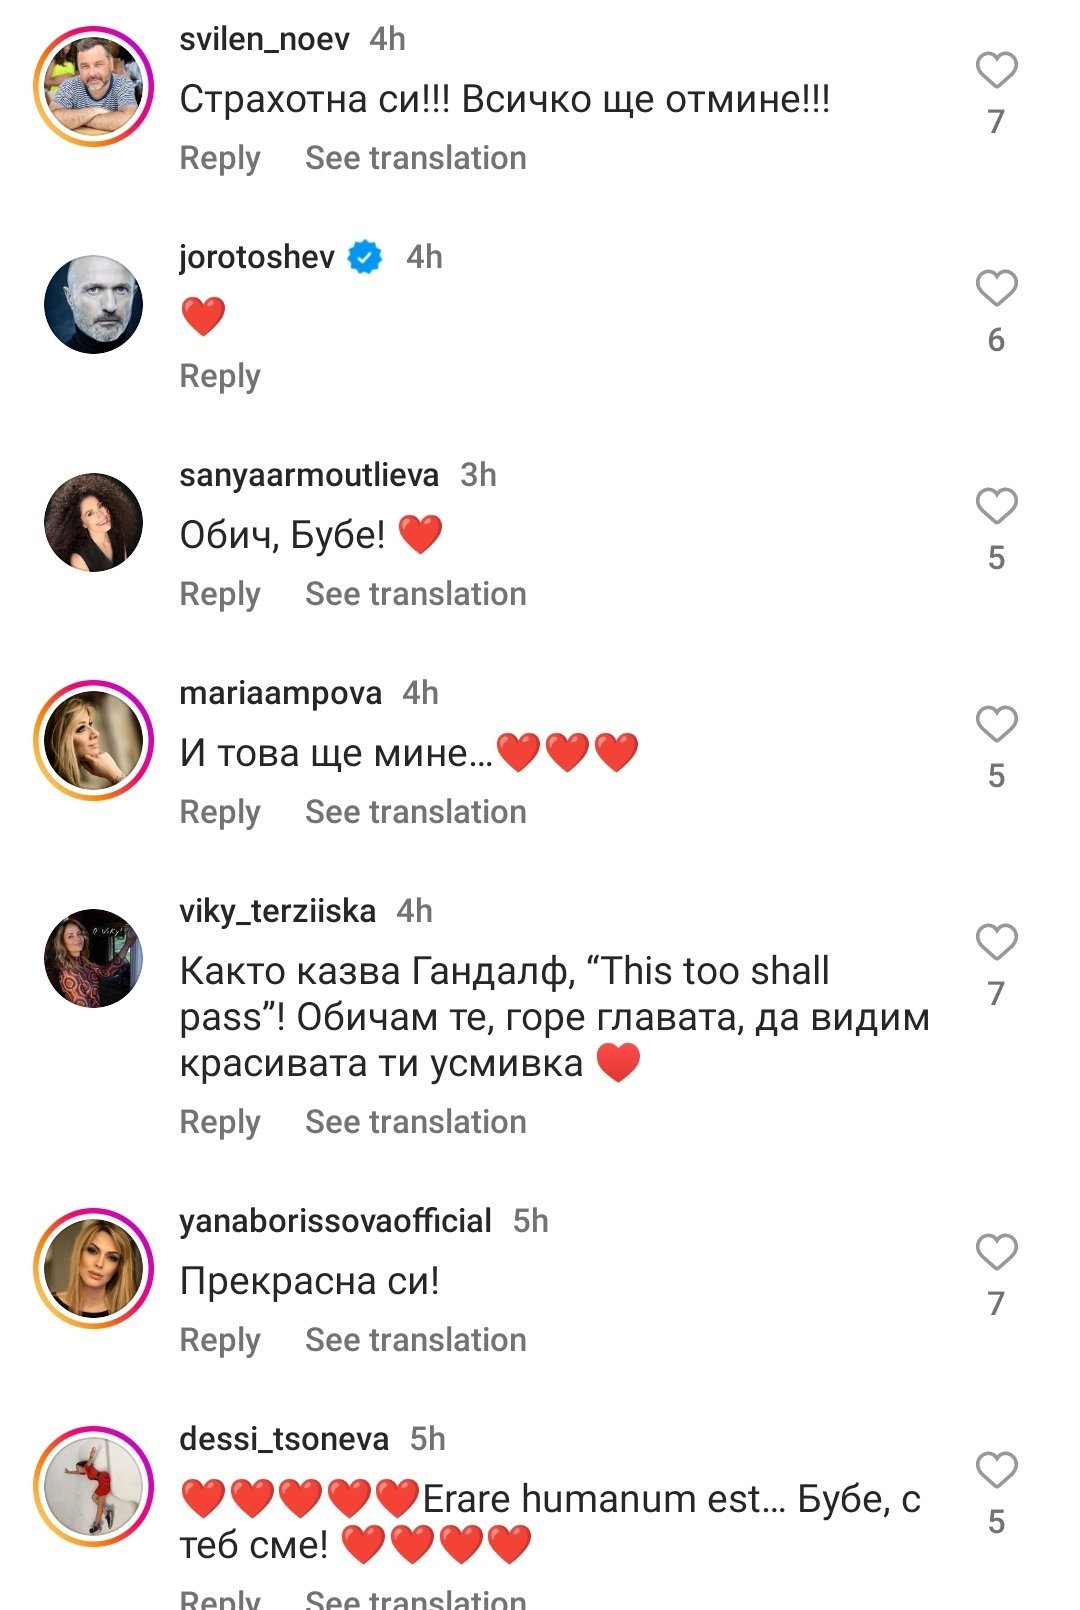Open yanaborissovaofficial's avatar story ring
The image size is (1080, 1610).
pyautogui.click(x=93, y=1268)
